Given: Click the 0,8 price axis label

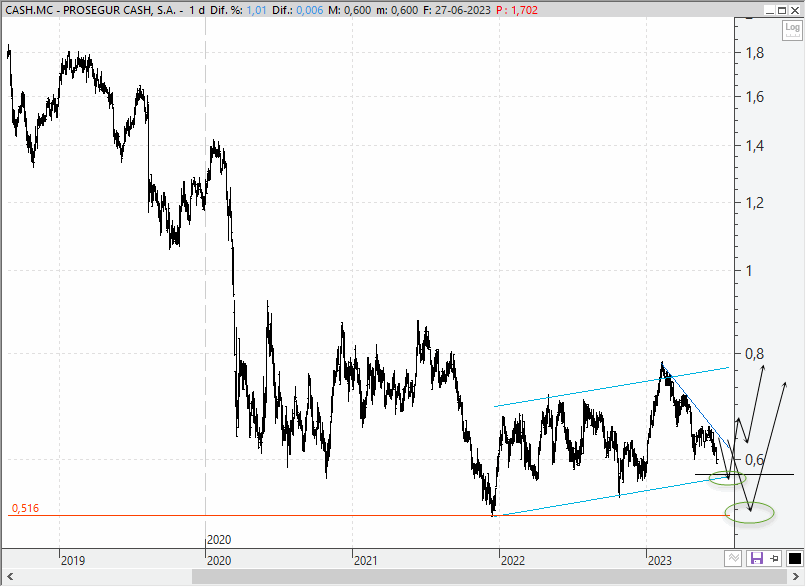Looking at the screenshot, I should pos(755,354).
